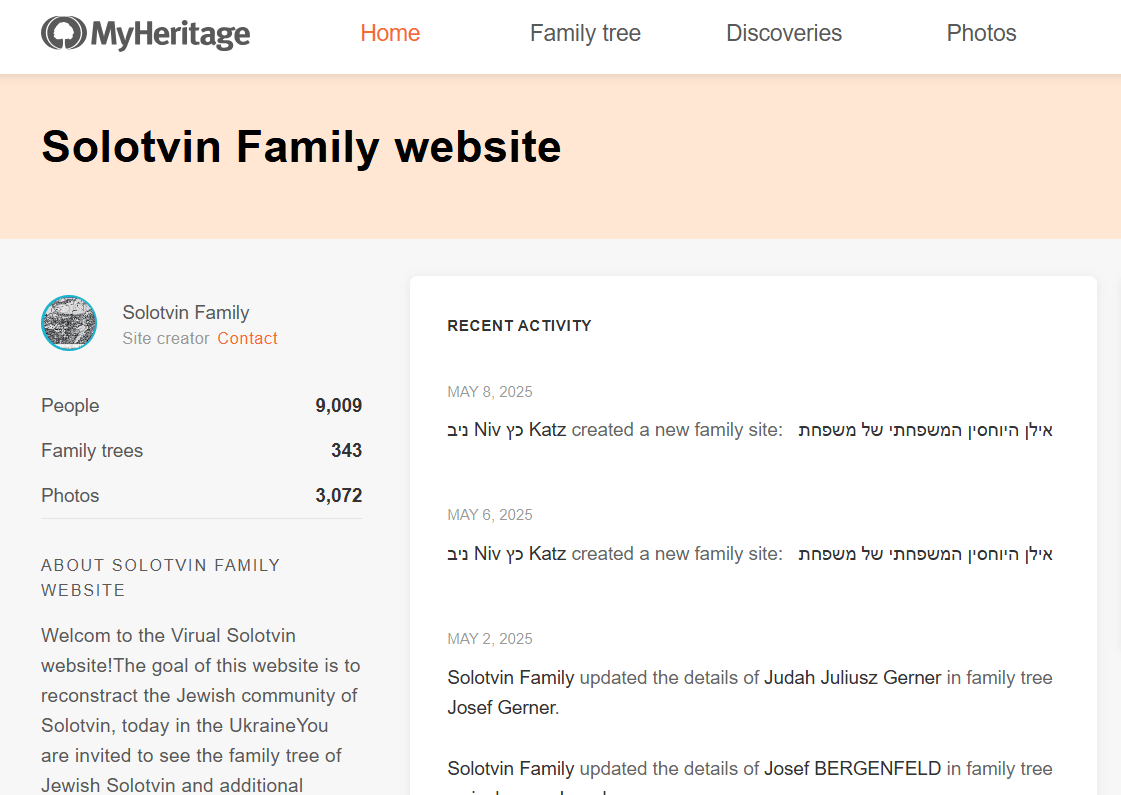Click Solotvin Family in Josef BERGENFELD update
The height and width of the screenshot is (795, 1121).
point(510,769)
